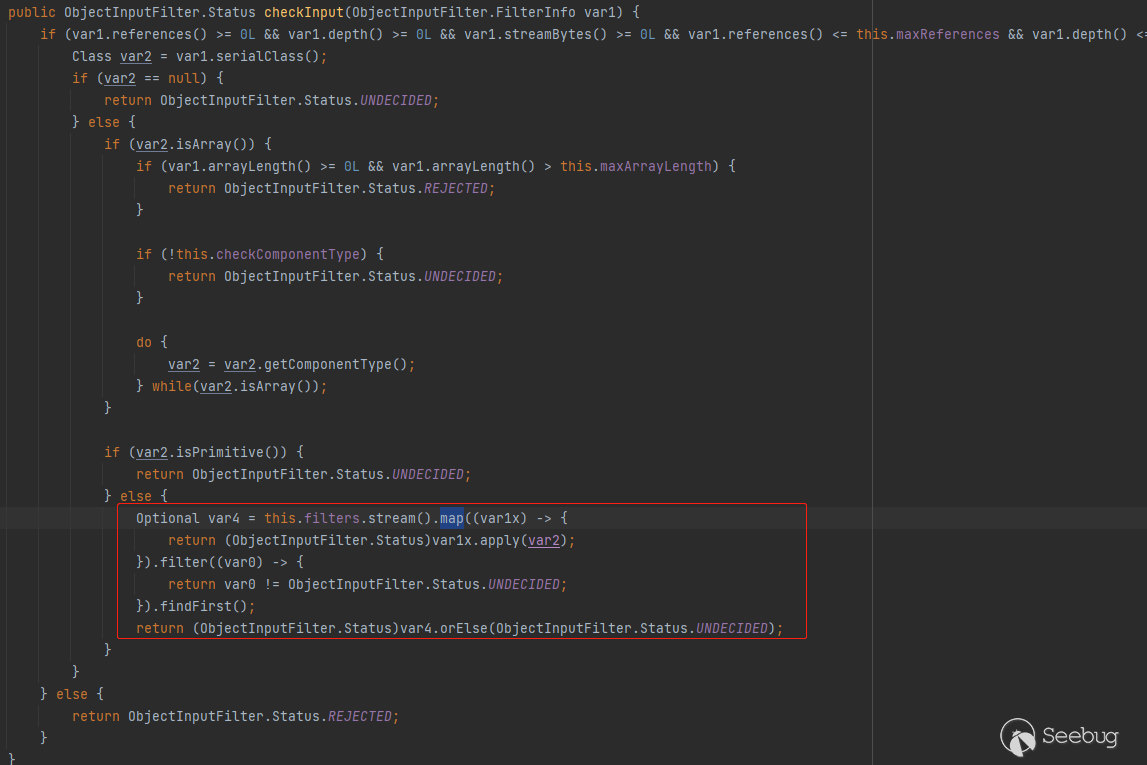Click the findFirst() method call

pyautogui.click(x=204, y=606)
